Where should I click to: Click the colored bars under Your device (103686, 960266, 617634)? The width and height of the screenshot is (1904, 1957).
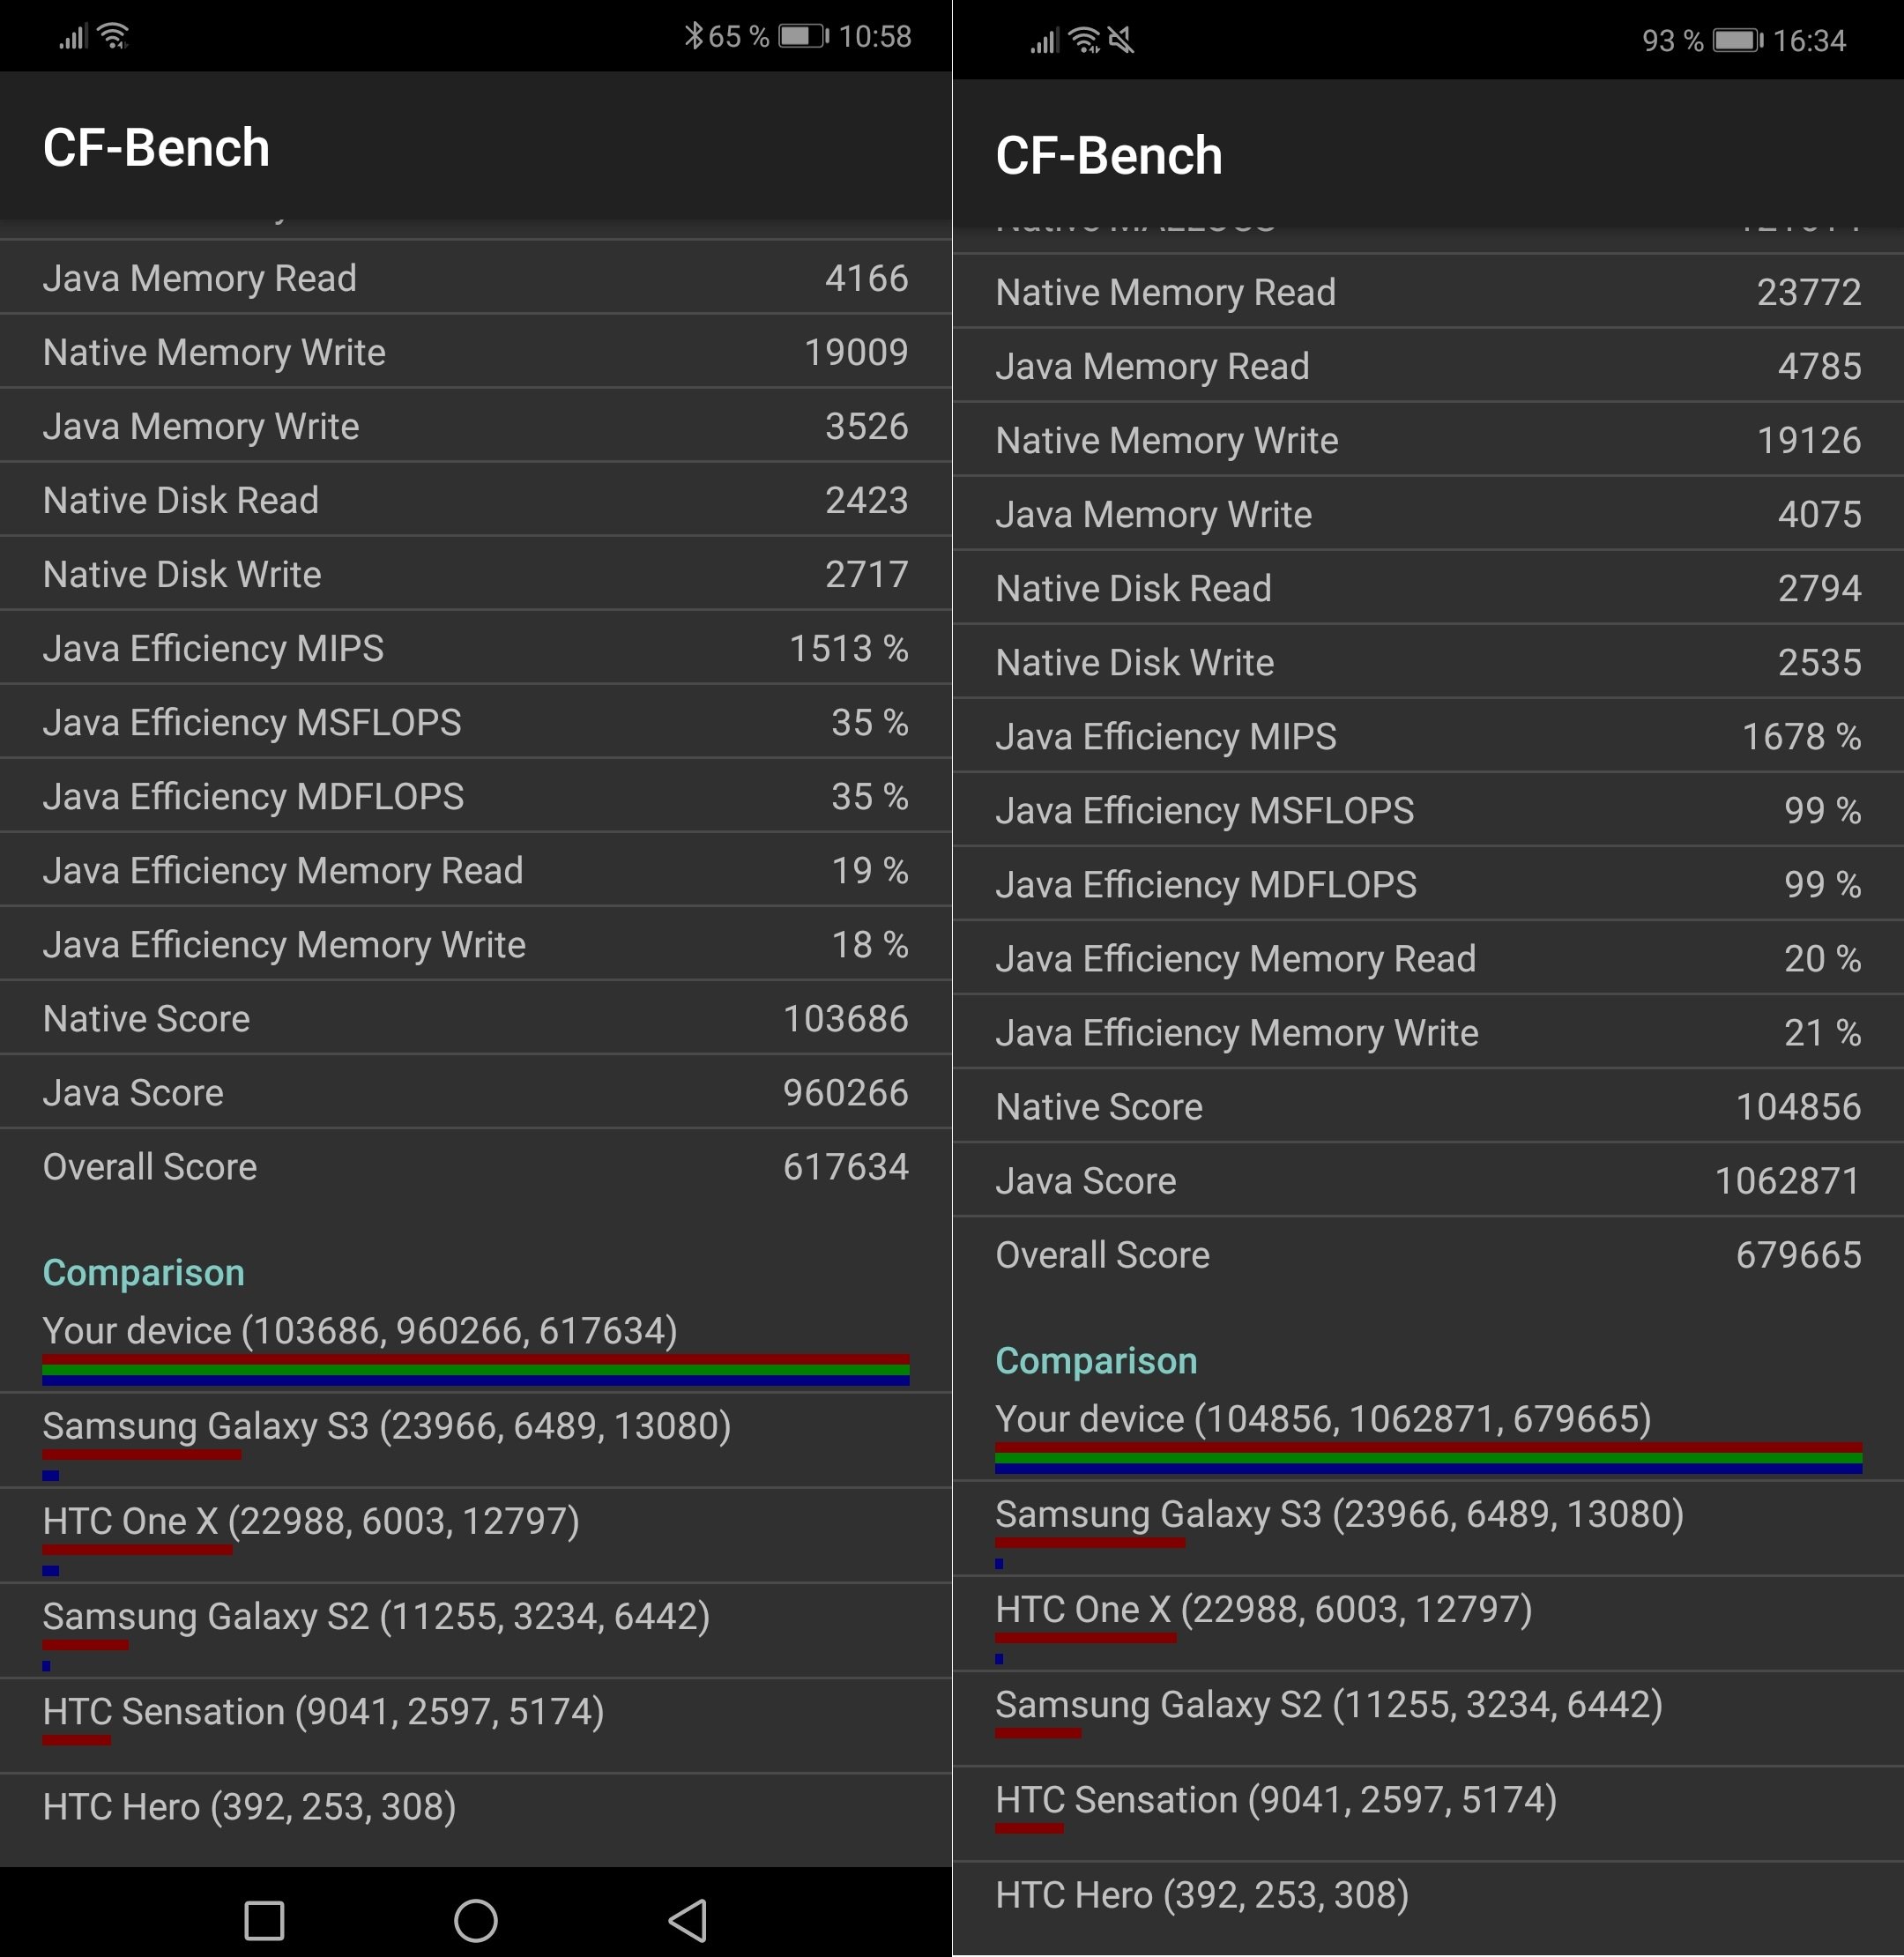475,1369
